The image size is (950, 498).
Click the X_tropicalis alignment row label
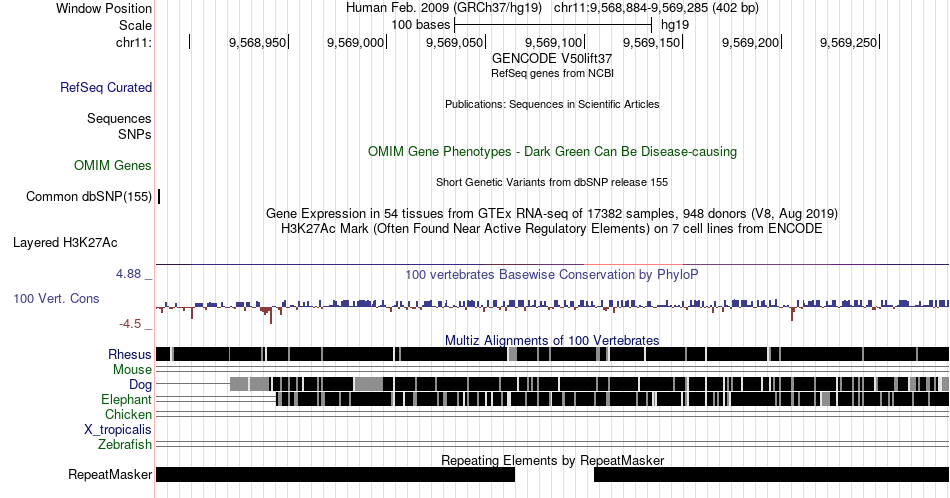click(x=118, y=430)
